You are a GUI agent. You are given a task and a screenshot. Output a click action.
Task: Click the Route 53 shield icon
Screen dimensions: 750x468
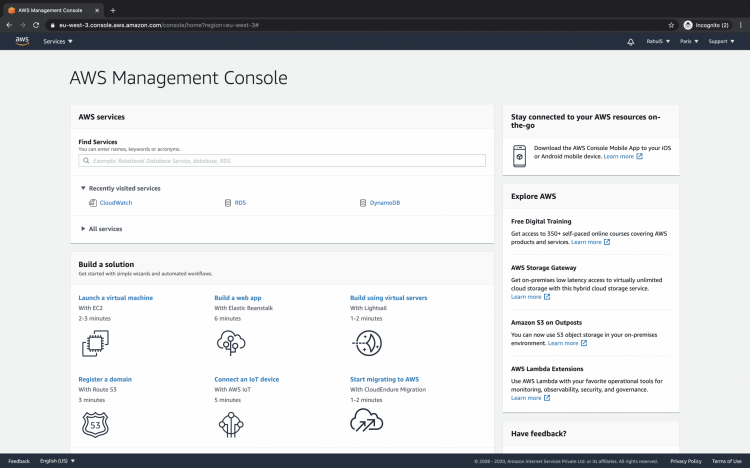[95, 424]
